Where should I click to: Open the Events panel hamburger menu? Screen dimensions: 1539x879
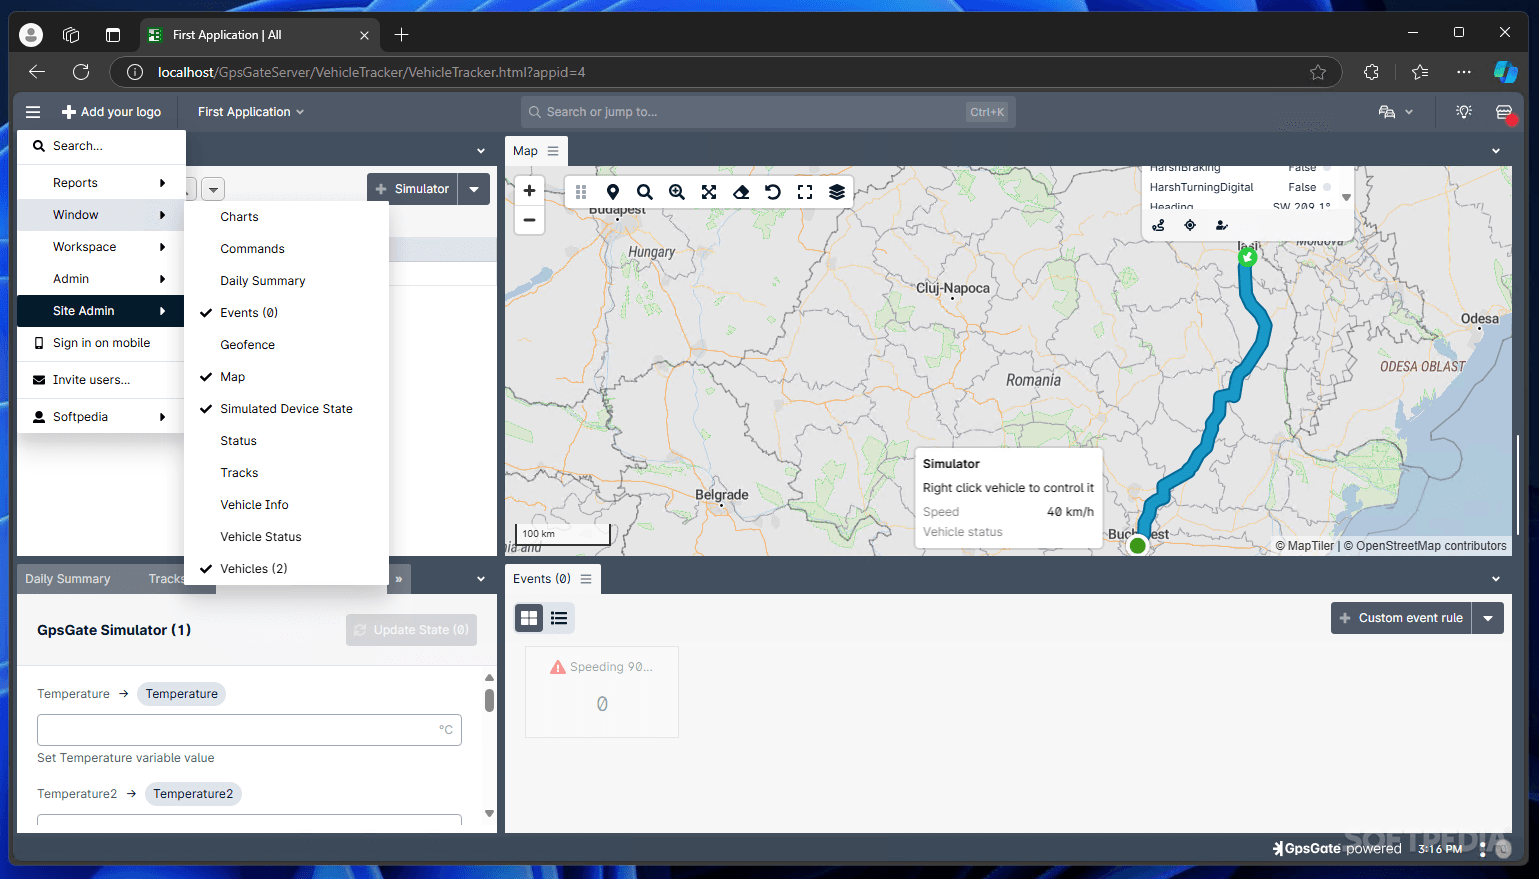[586, 579]
